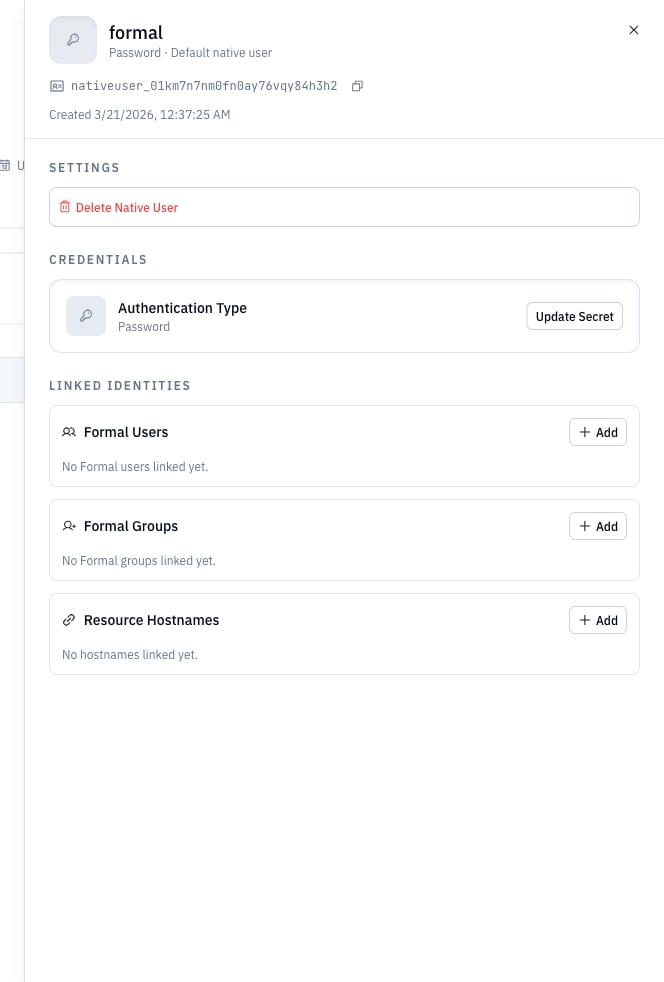Add a resource hostname

coord(598,620)
